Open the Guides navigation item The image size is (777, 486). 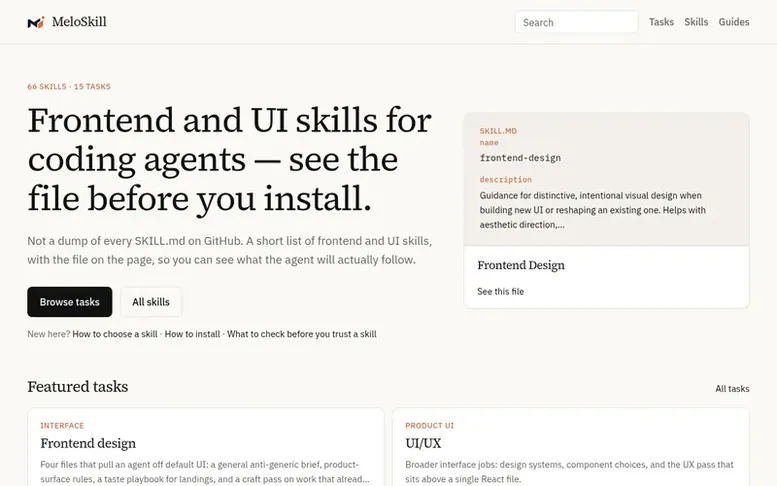click(x=734, y=22)
